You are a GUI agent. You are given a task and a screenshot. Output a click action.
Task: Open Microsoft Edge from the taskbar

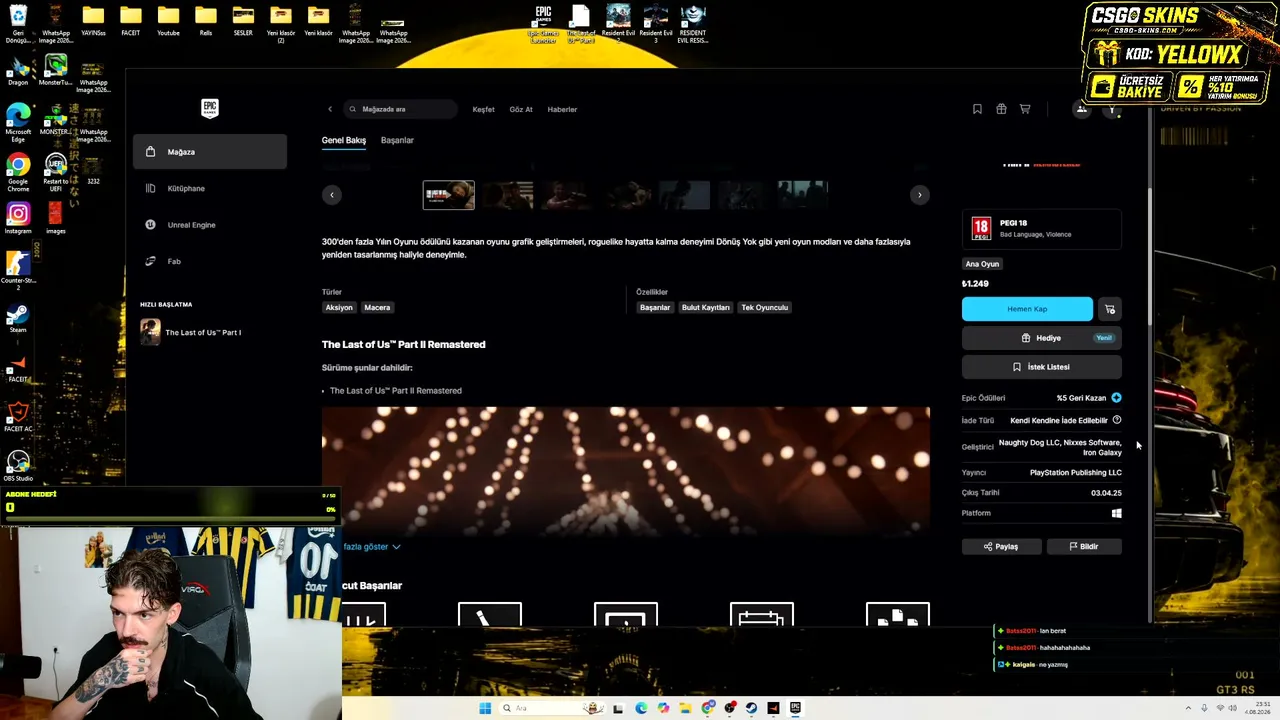click(641, 708)
